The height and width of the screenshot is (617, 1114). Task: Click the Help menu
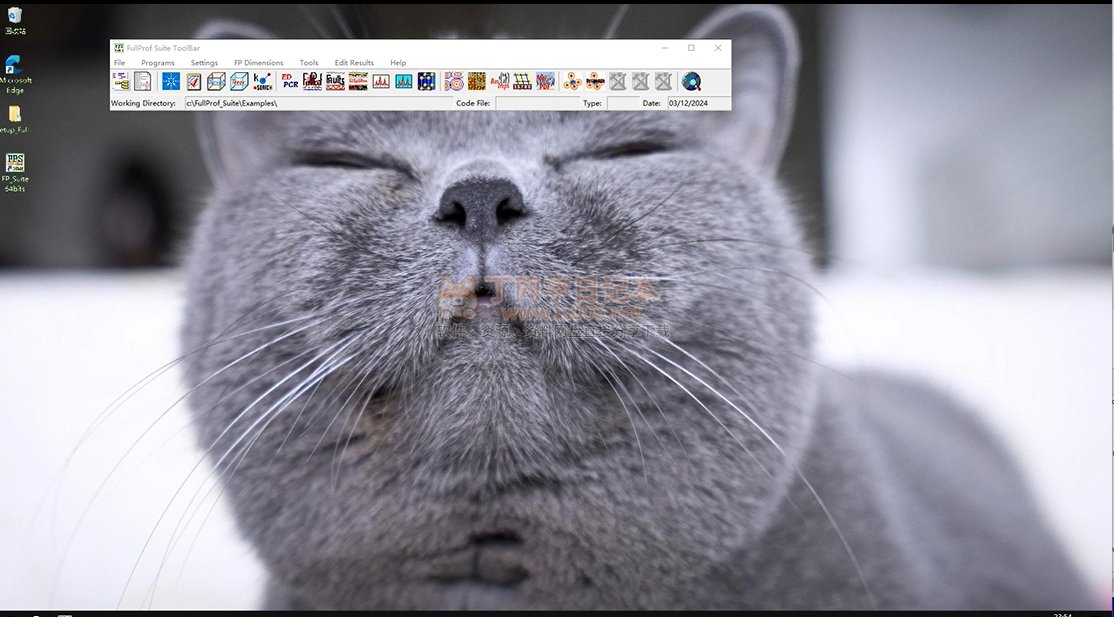[398, 63]
